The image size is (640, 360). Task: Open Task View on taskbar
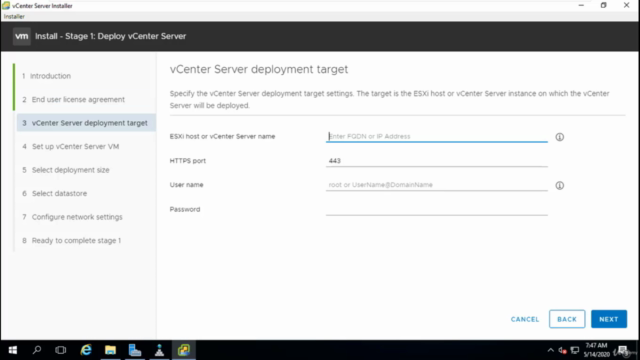(61, 350)
